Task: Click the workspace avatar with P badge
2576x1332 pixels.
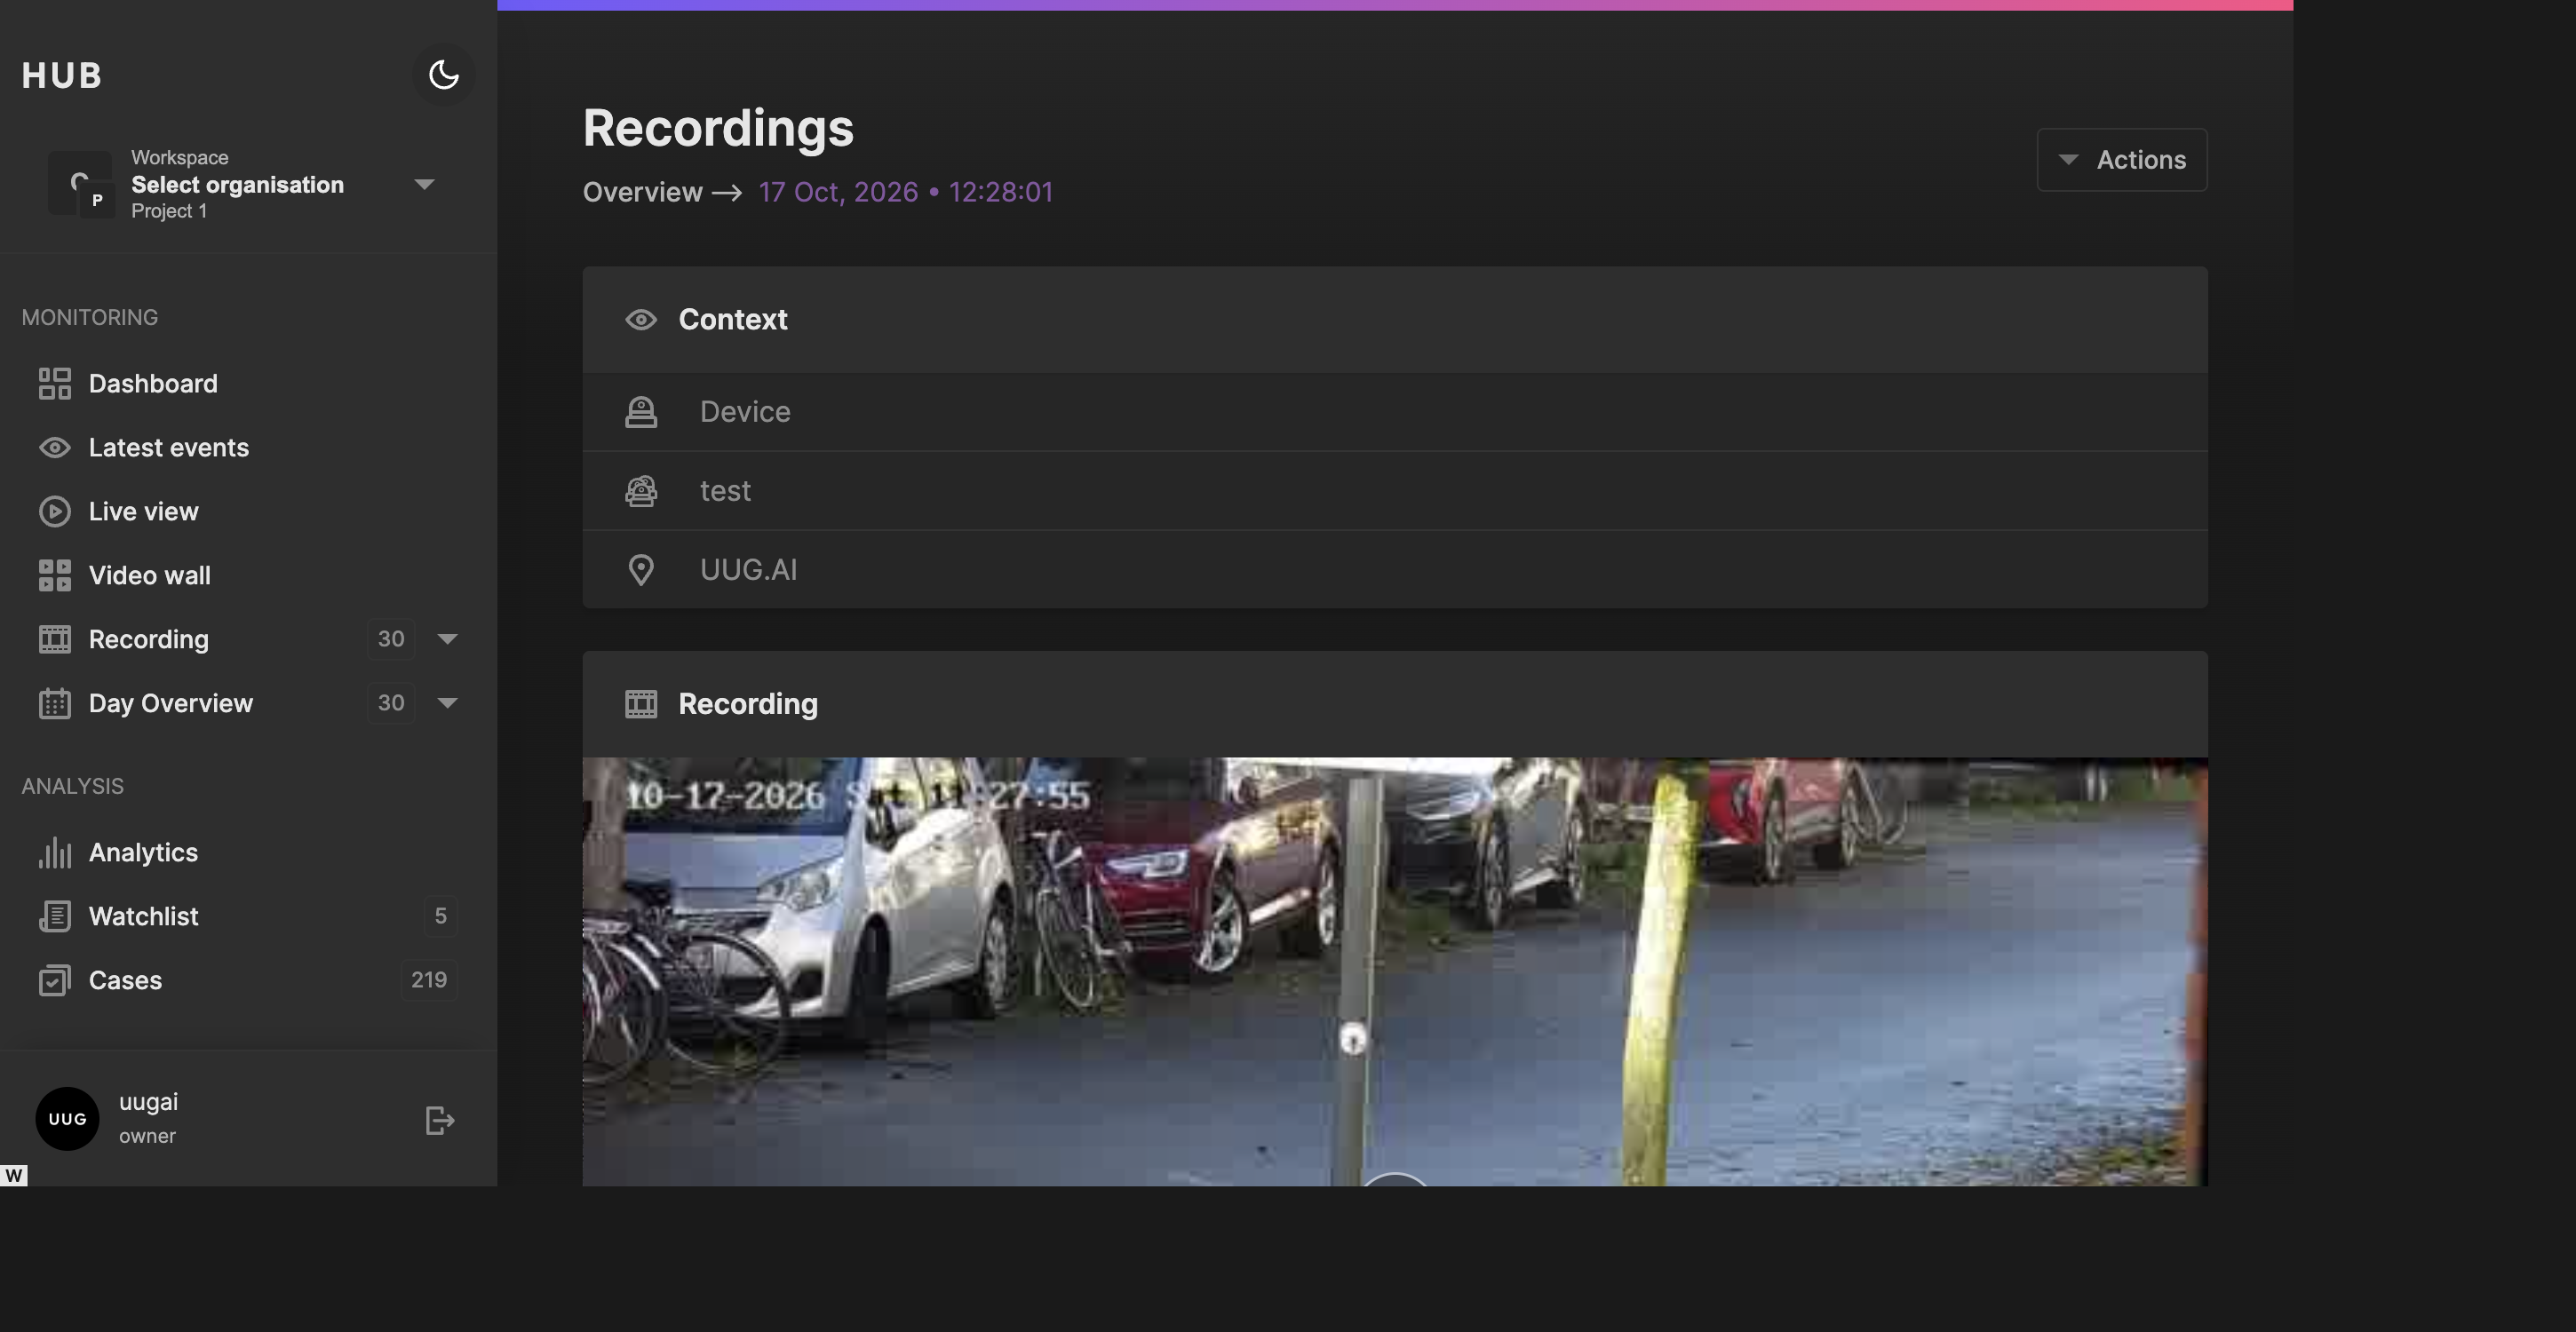Action: (x=81, y=184)
